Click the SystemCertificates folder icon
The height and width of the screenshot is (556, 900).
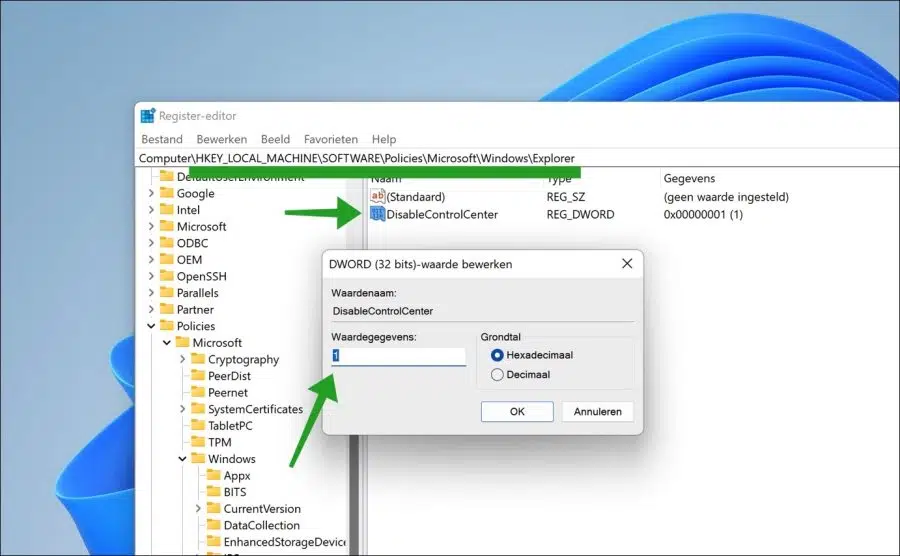(198, 409)
